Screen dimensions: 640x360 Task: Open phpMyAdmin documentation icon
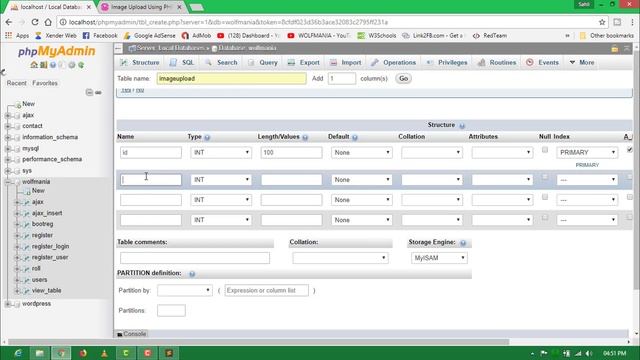(x=53, y=65)
